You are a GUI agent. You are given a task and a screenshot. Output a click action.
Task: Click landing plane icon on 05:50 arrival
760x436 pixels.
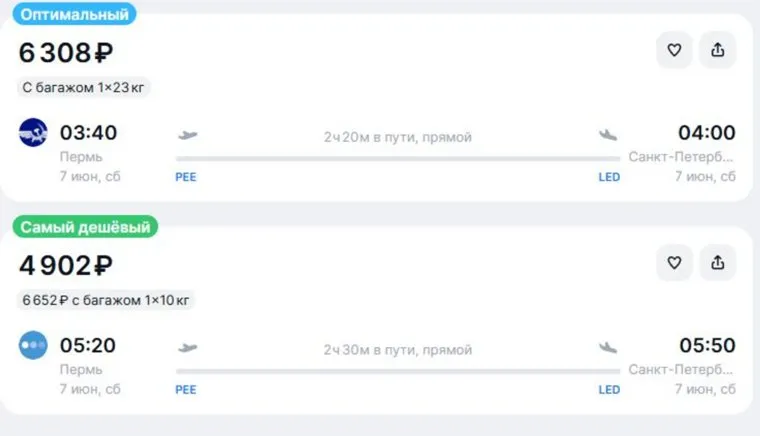click(608, 348)
